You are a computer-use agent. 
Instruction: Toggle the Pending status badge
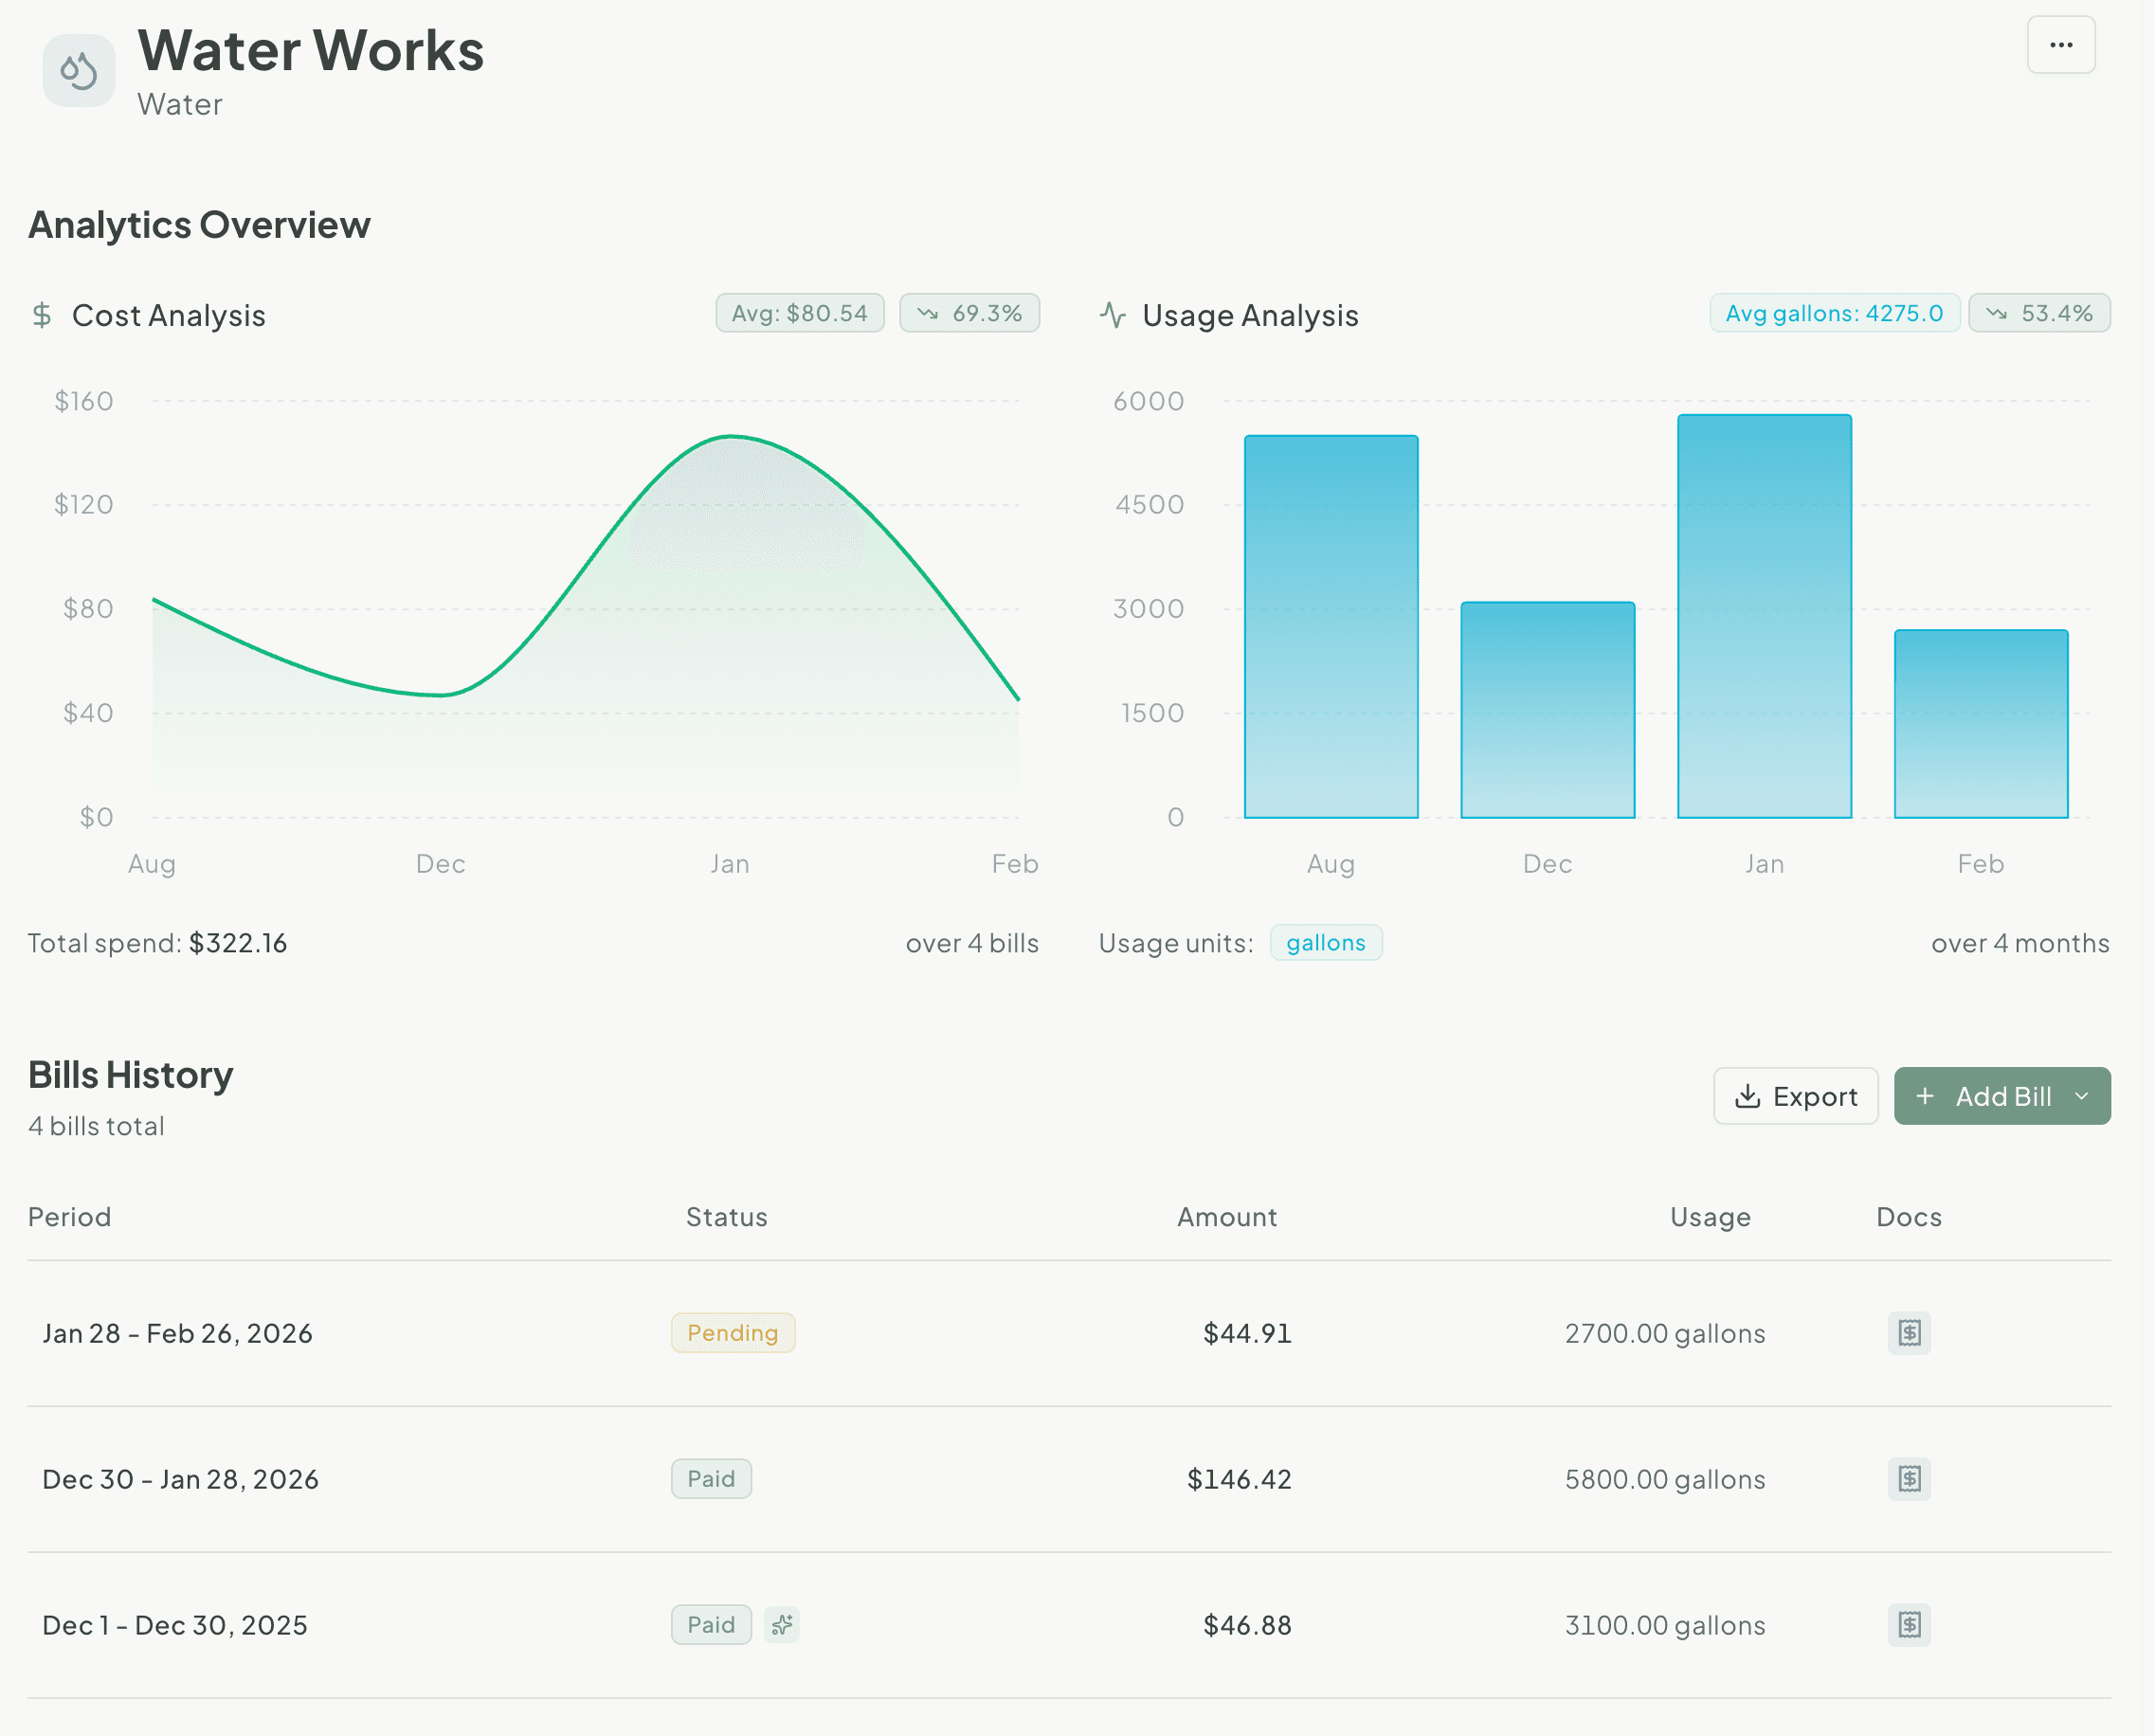(x=733, y=1332)
